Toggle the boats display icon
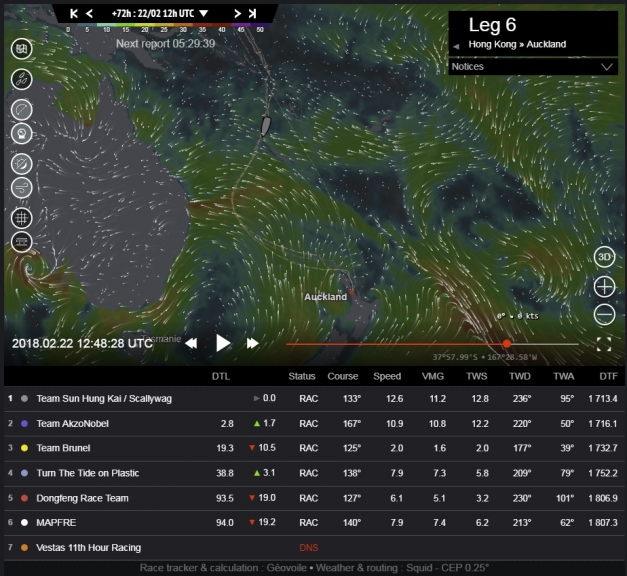Viewport: 627px width, 576px height. [22, 79]
